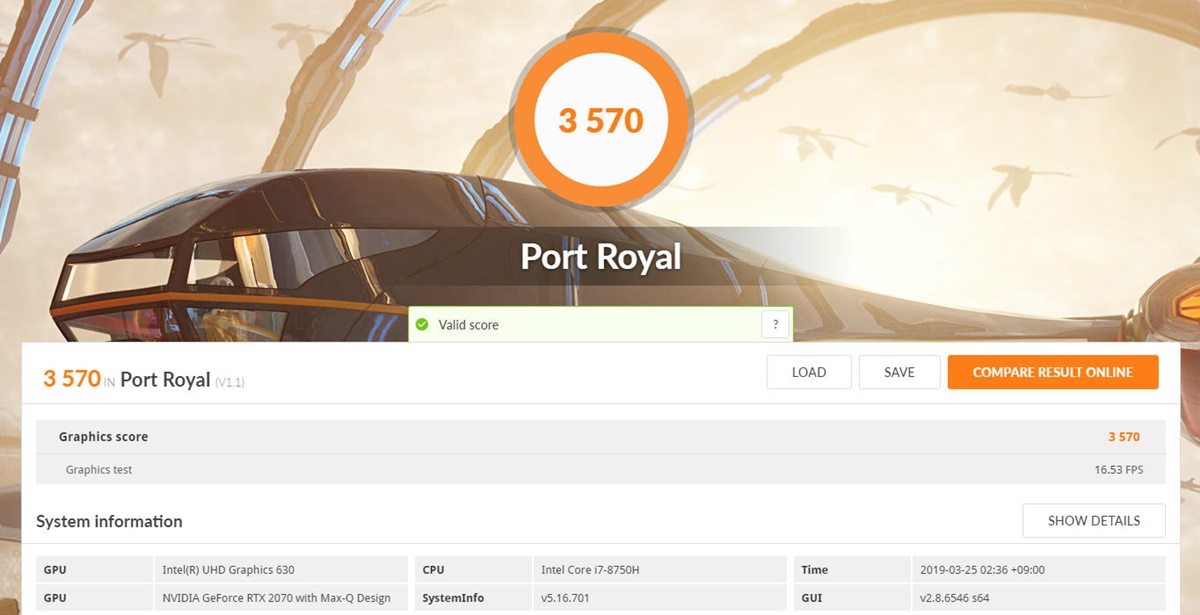This screenshot has width=1200, height=615.
Task: Open Compare Result Online
Action: tap(1053, 372)
